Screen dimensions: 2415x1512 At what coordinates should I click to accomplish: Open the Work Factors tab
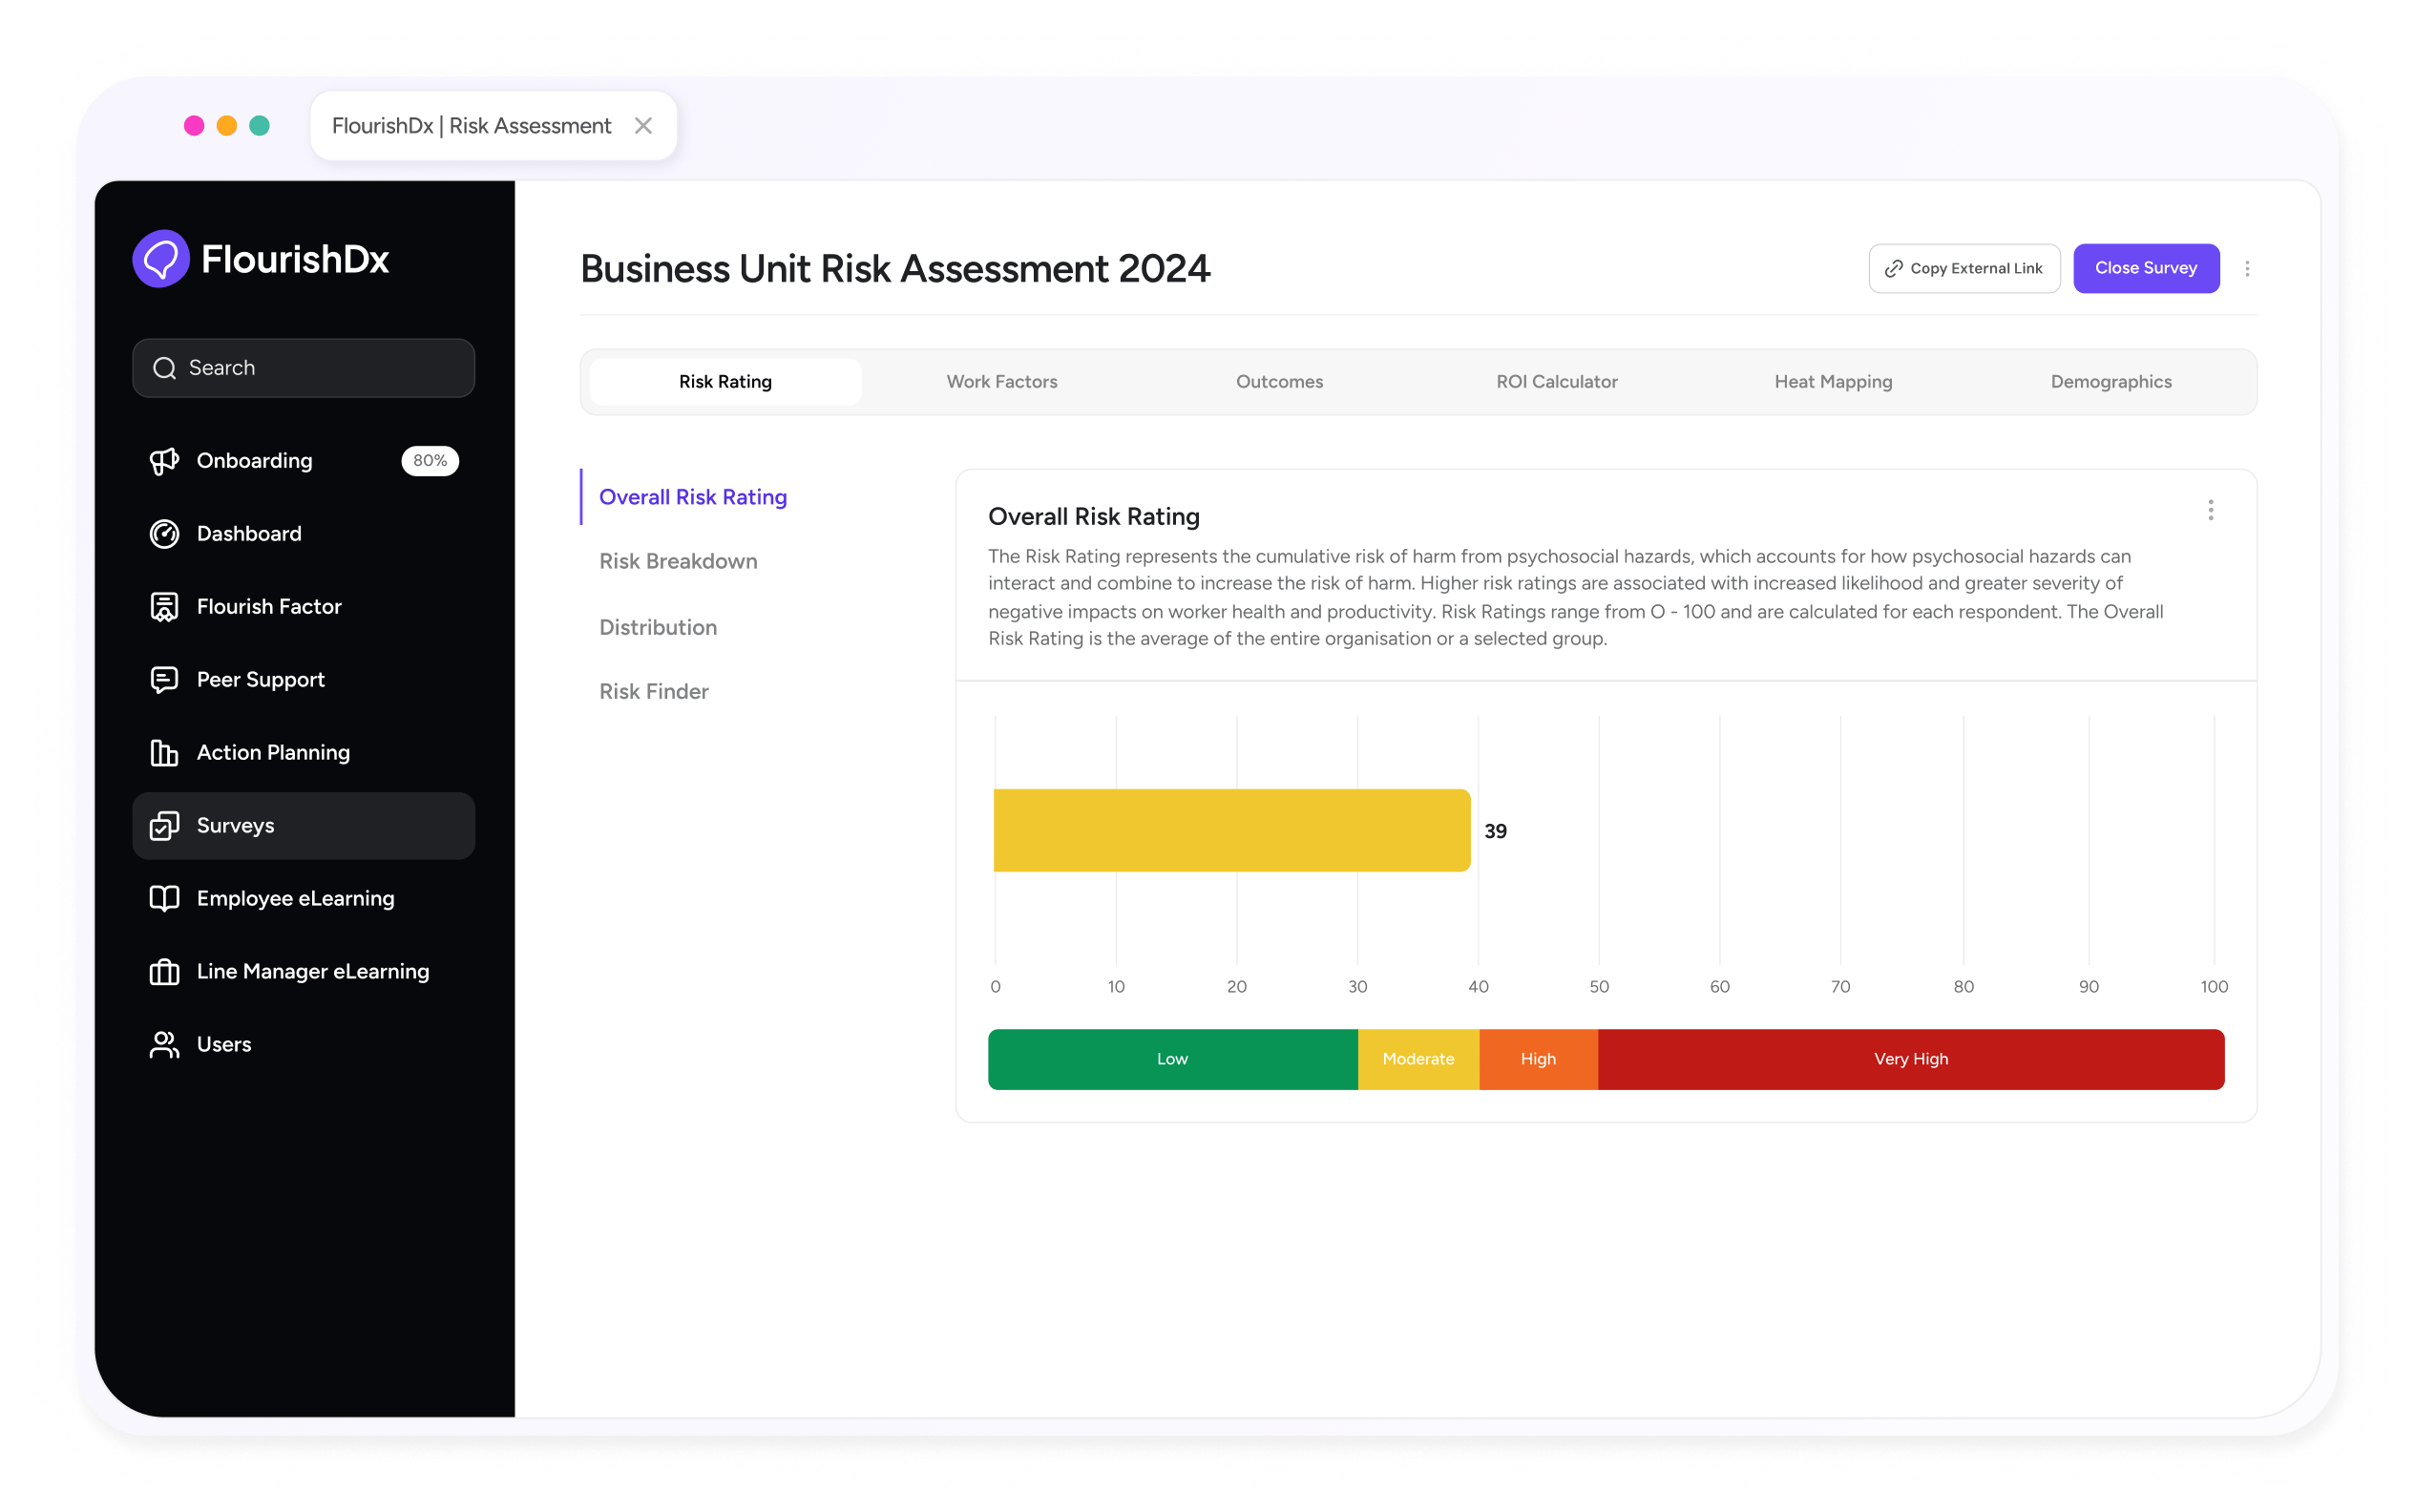[1002, 382]
